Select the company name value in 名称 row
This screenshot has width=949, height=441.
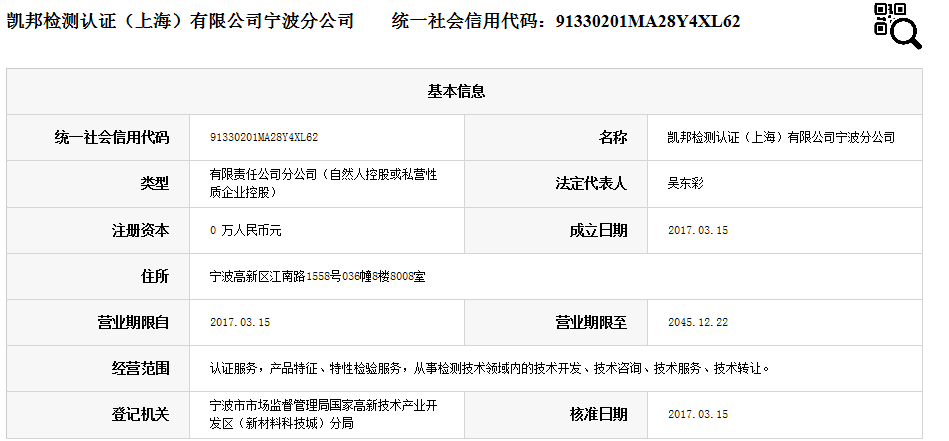tap(781, 137)
